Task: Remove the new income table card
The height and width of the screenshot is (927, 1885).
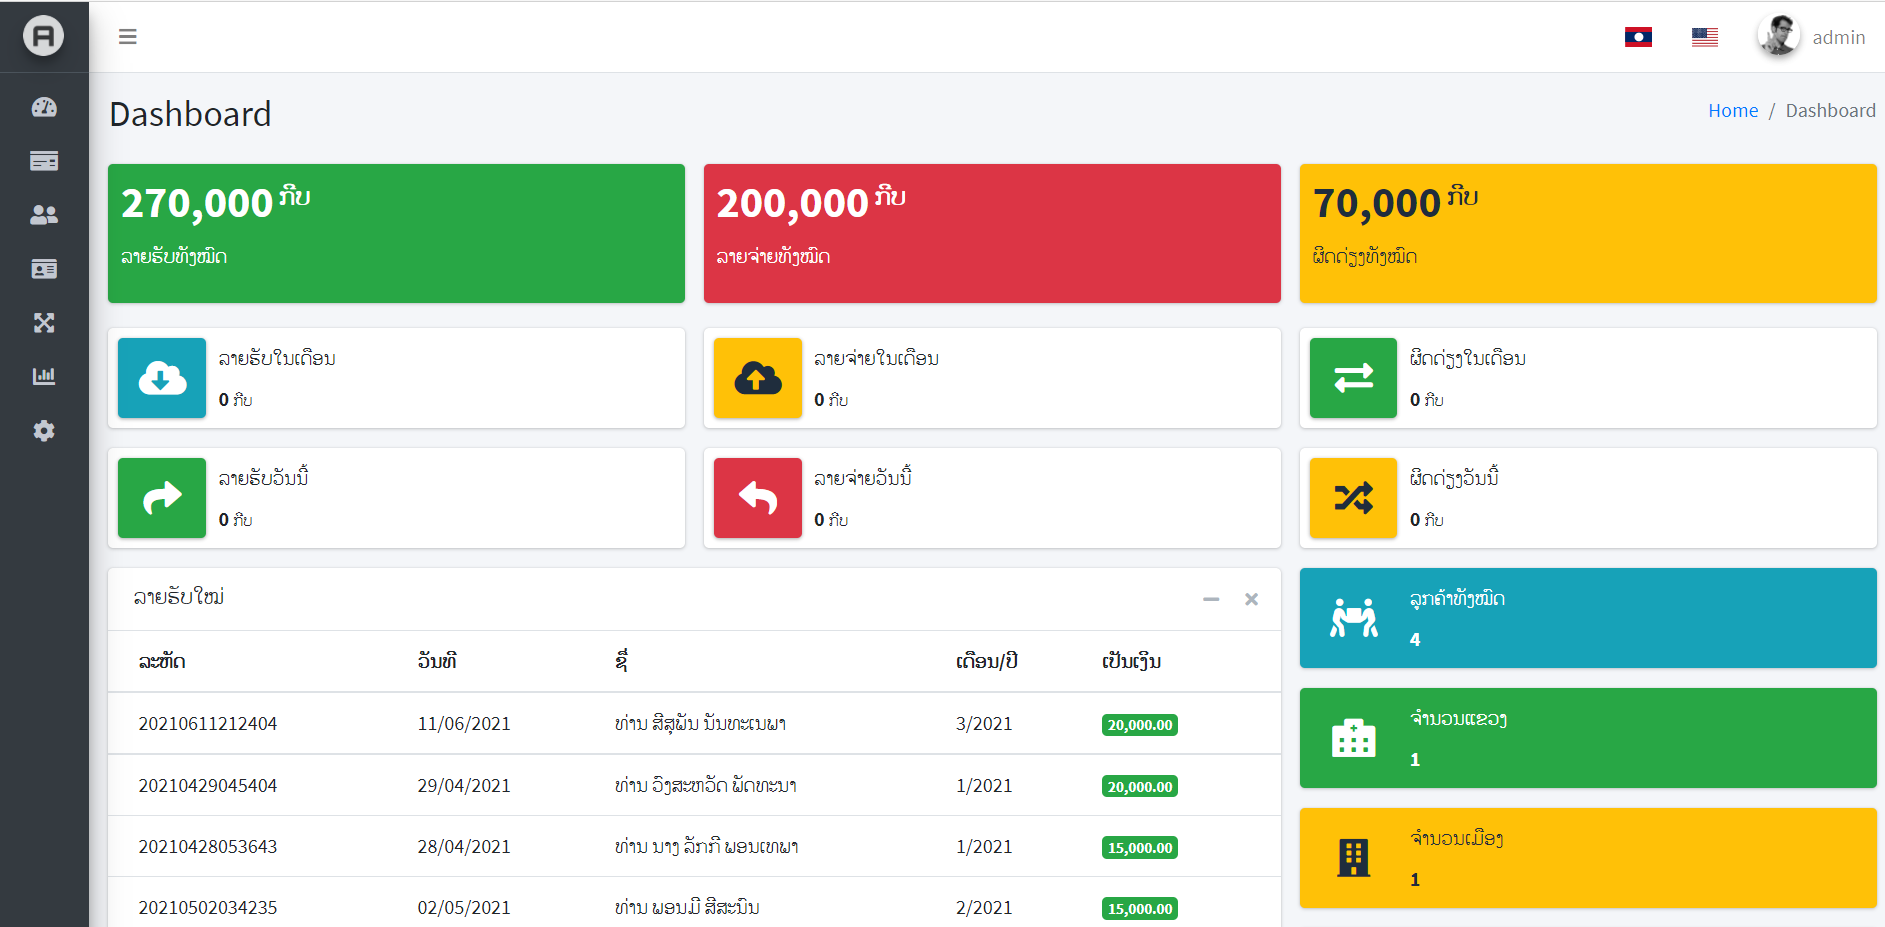Action: point(1251,599)
